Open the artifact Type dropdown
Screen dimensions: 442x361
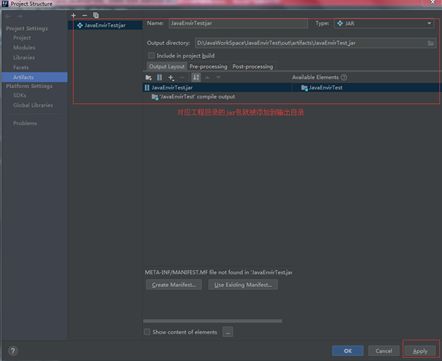384,23
